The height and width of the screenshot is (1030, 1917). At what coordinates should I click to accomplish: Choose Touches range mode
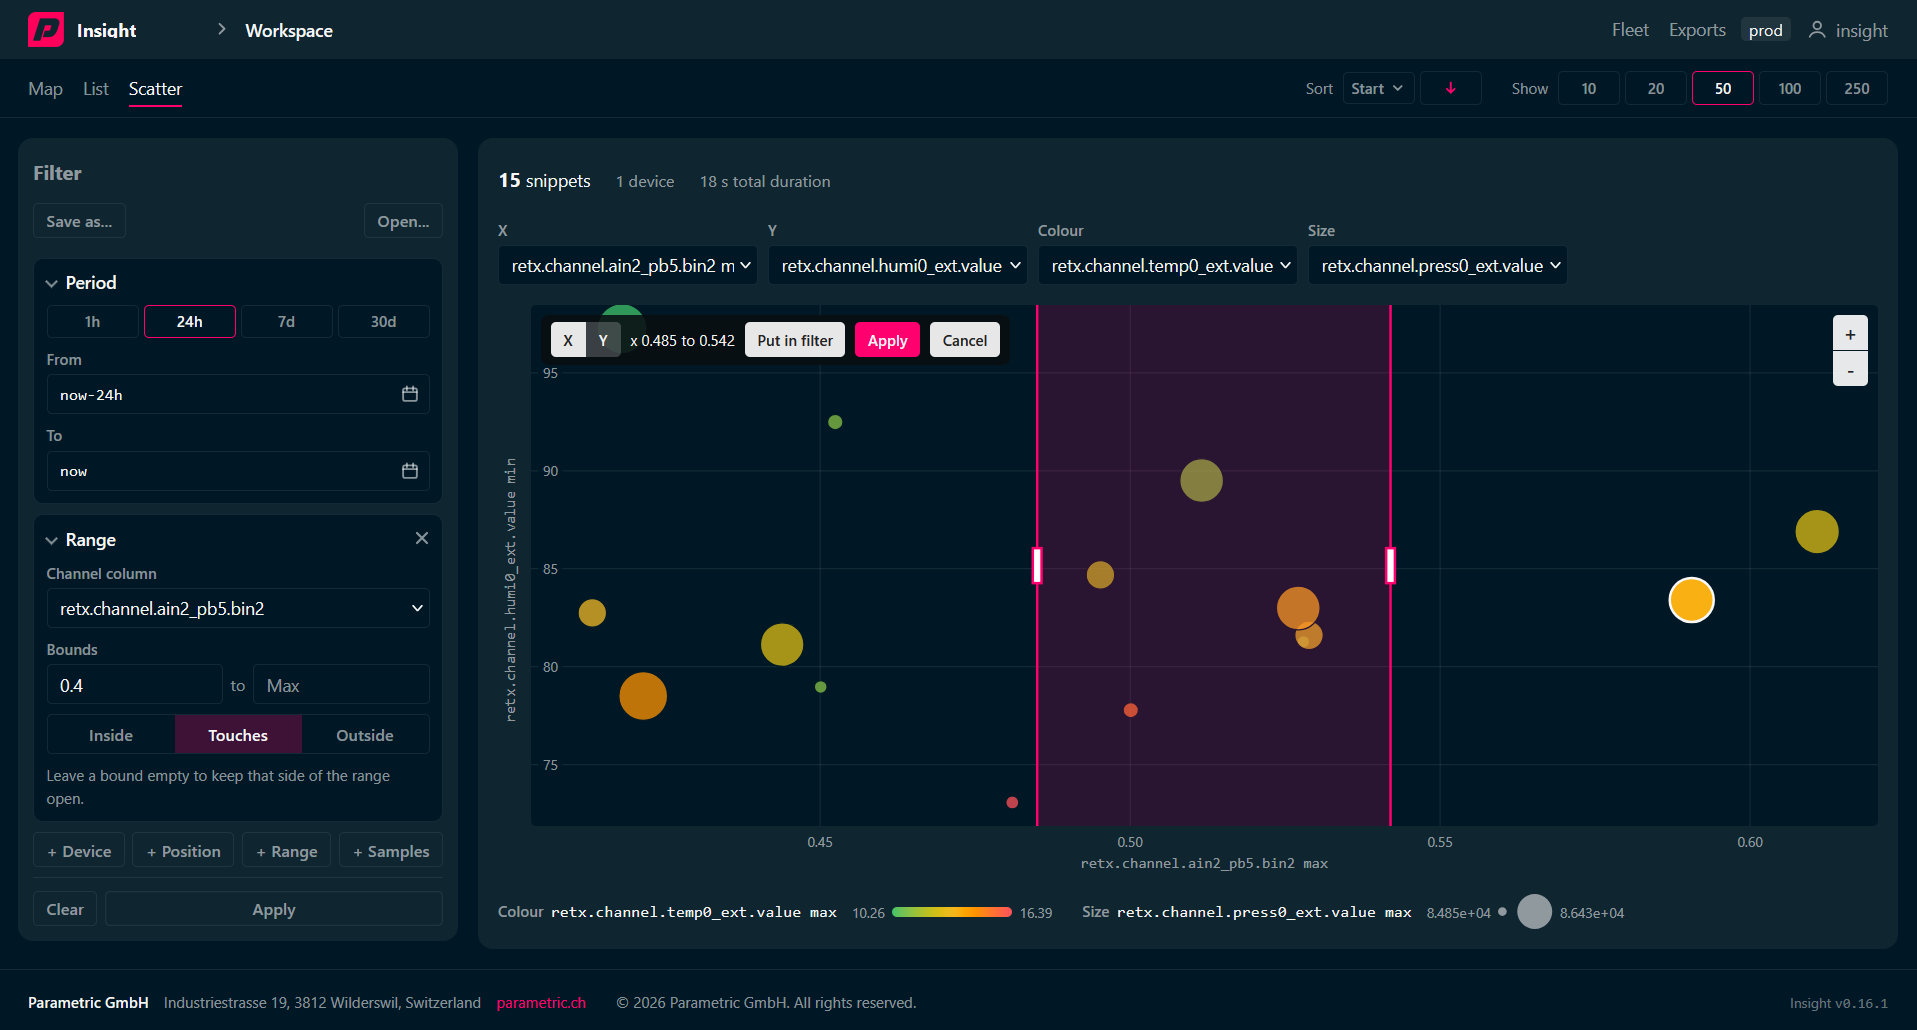click(x=238, y=735)
